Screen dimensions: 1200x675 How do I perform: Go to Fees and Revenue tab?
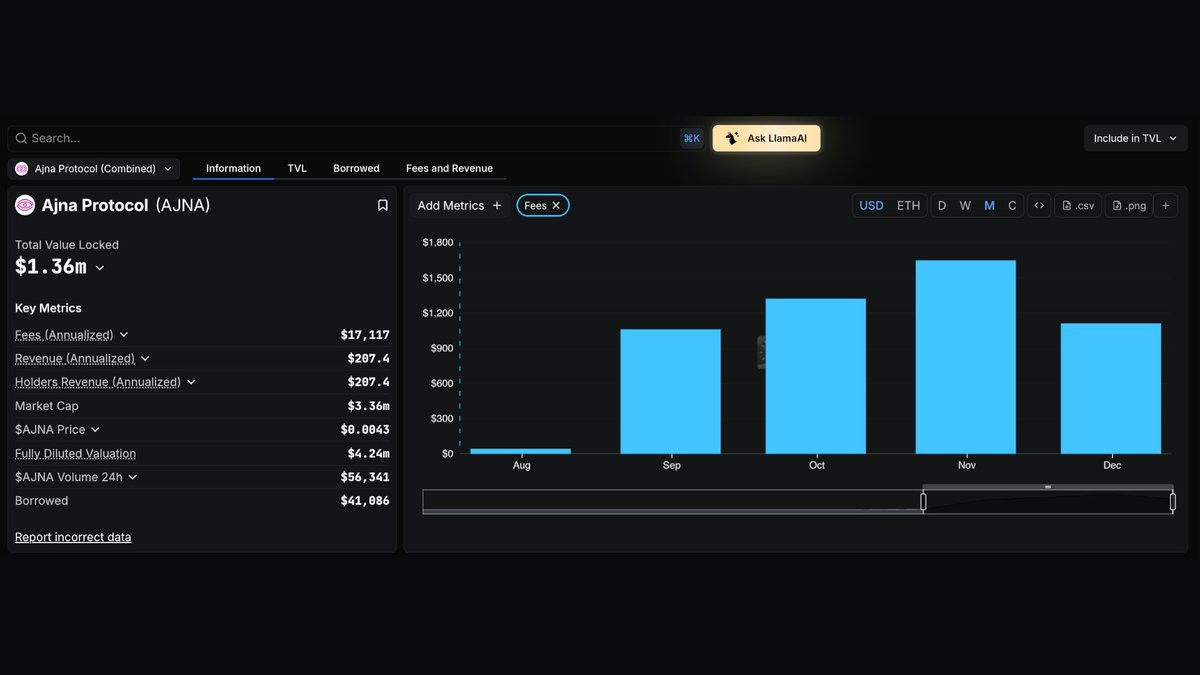click(449, 168)
